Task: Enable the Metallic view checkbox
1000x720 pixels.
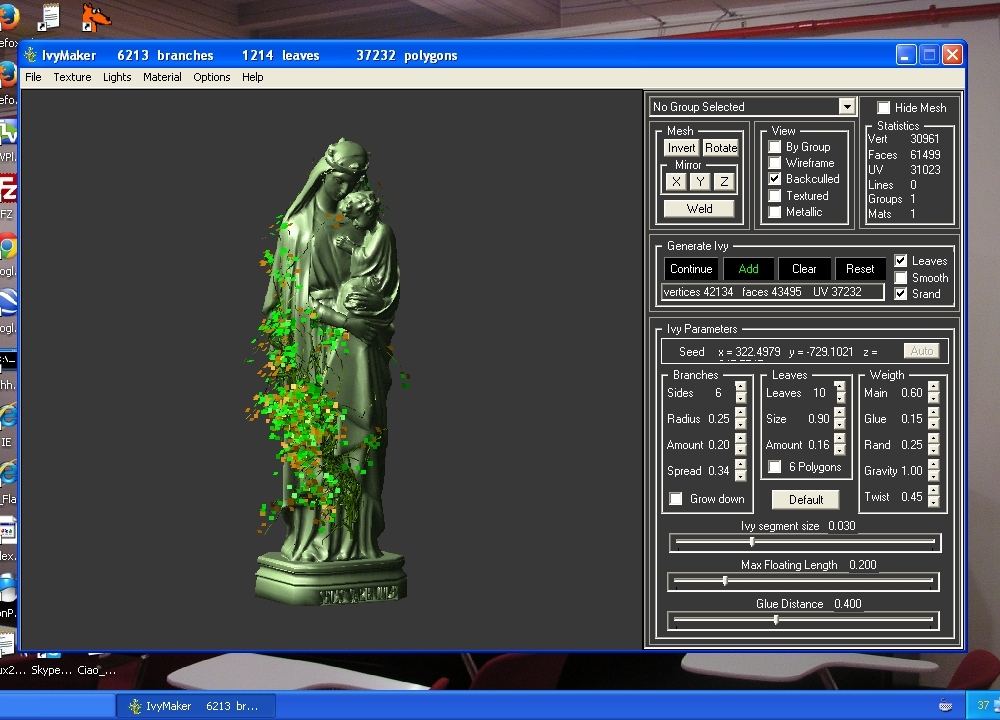Action: coord(774,212)
